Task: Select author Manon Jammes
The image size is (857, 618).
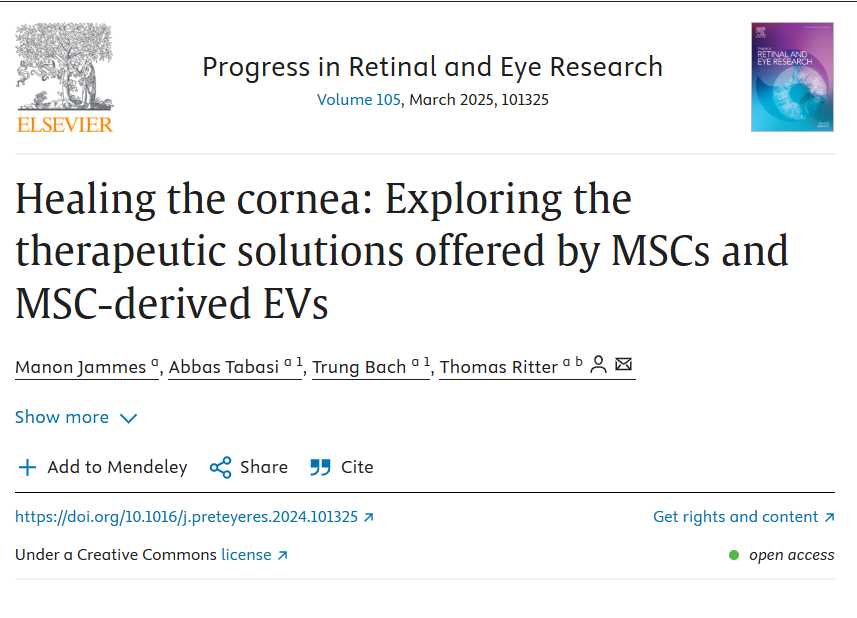Action: 80,367
